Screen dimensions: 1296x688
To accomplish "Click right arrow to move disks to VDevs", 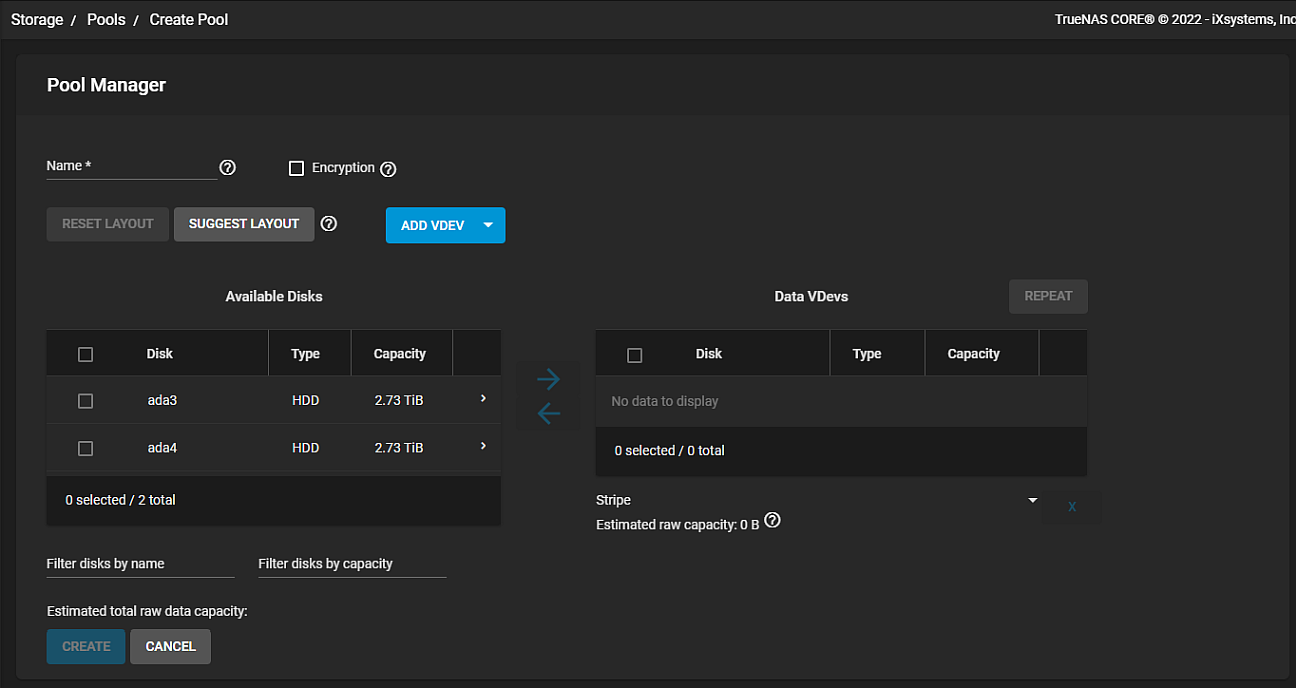I will [x=548, y=379].
